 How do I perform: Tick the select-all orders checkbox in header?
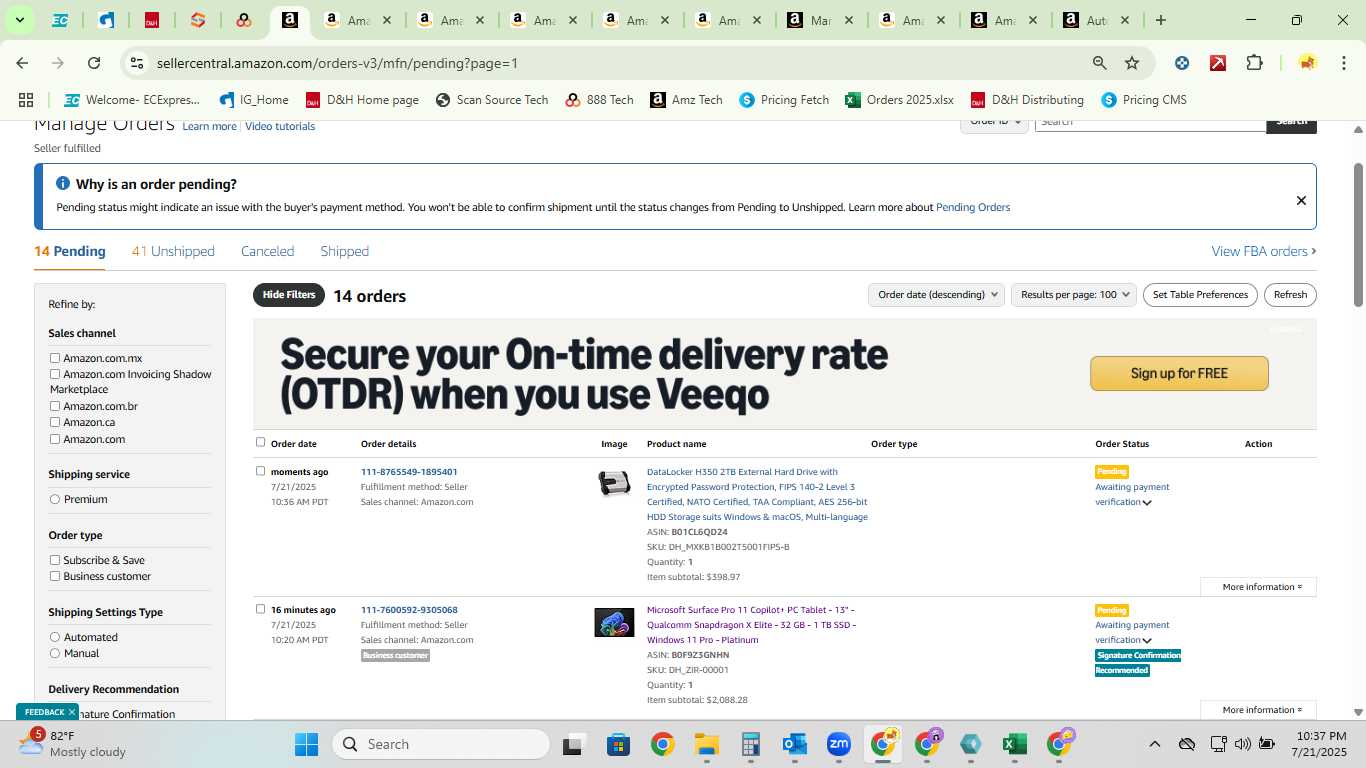coord(261,442)
